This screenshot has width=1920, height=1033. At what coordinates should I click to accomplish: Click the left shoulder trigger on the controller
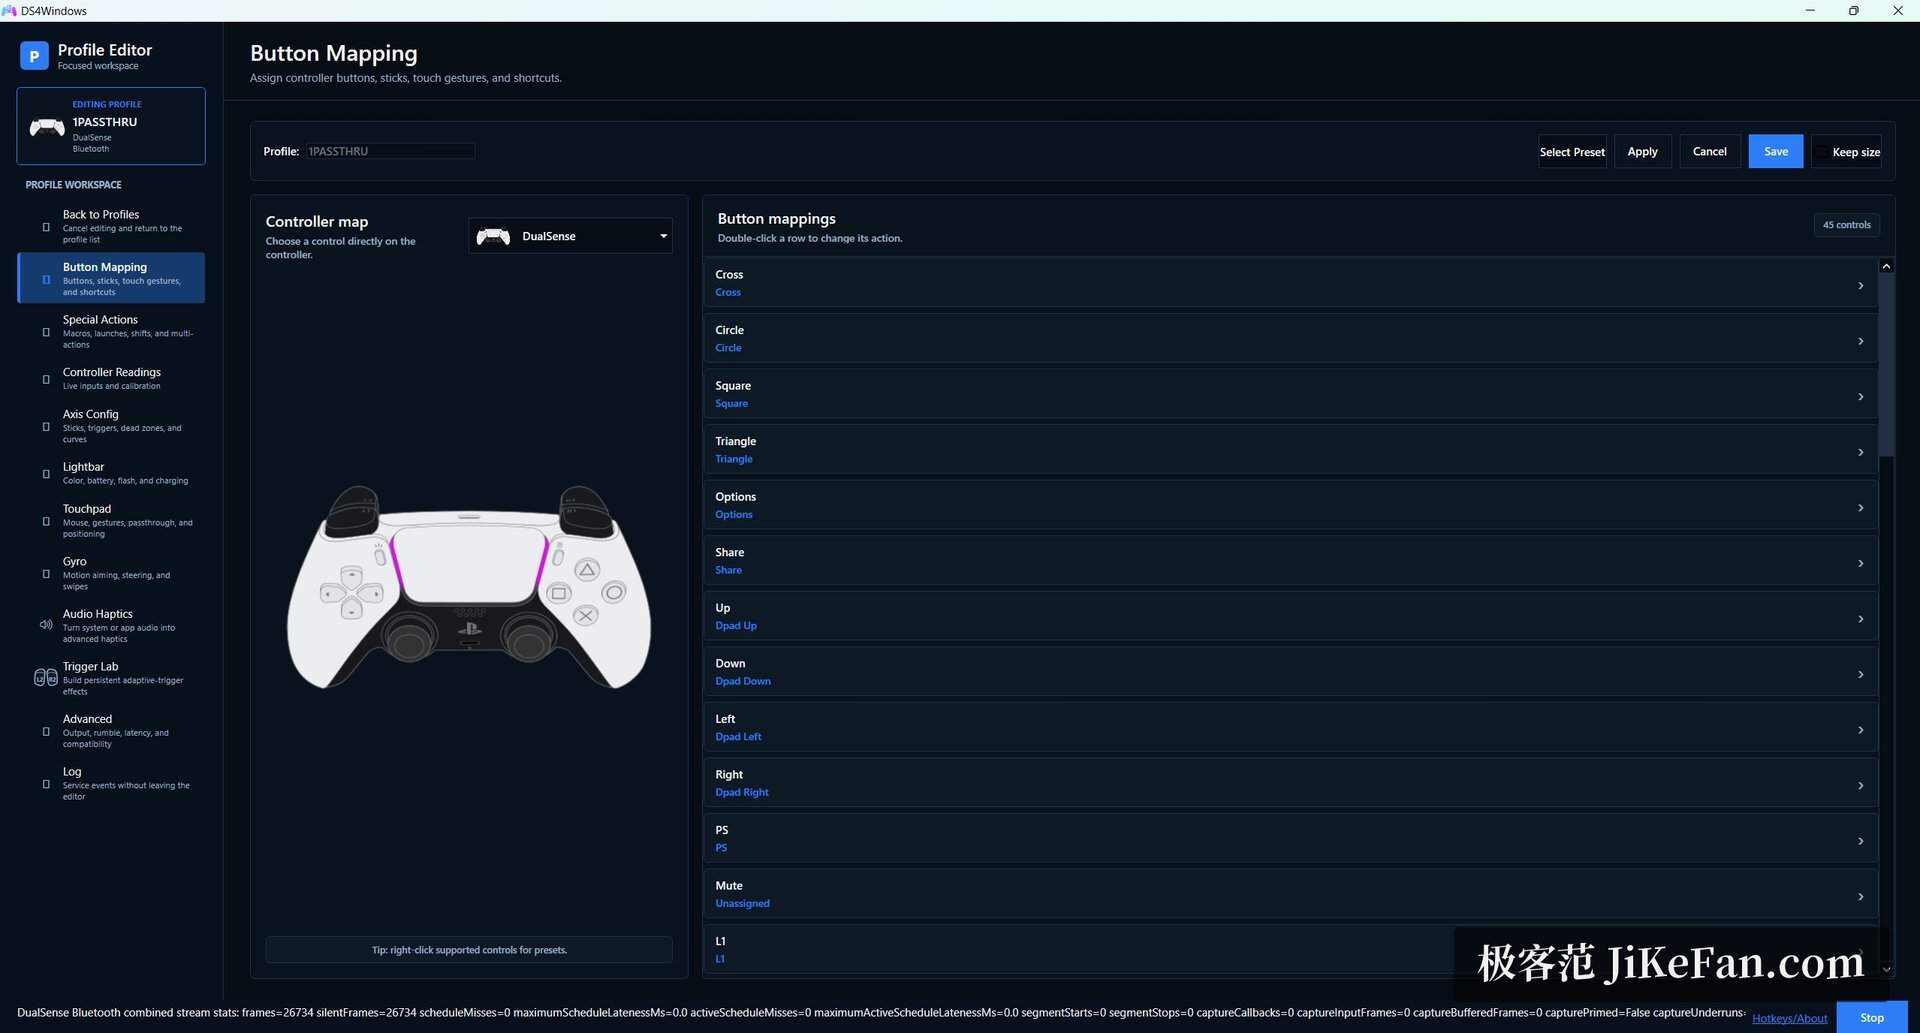[355, 506]
